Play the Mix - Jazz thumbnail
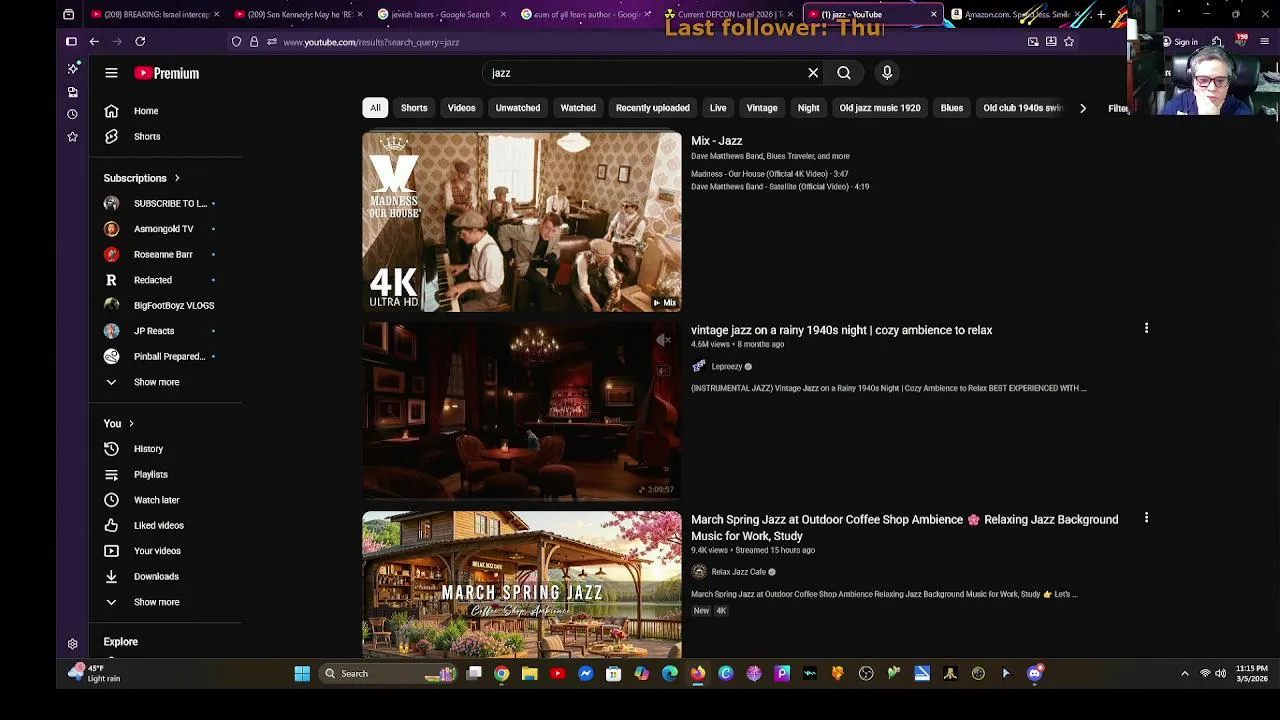The width and height of the screenshot is (1280, 720). click(x=522, y=222)
